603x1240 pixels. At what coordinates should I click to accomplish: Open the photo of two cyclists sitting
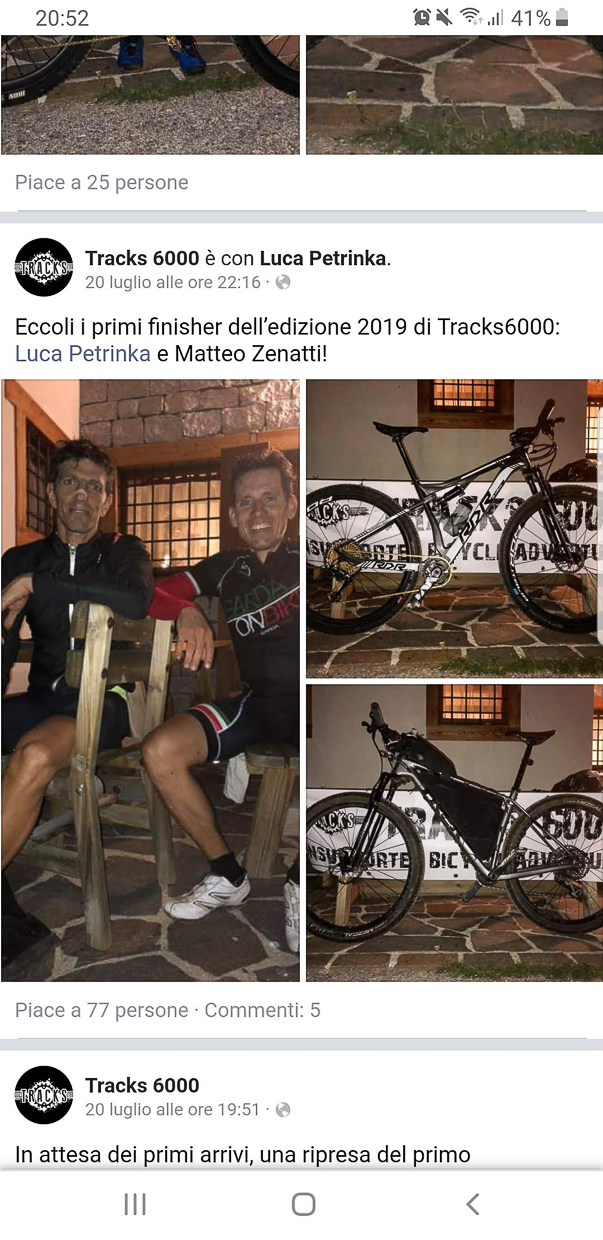click(x=150, y=680)
